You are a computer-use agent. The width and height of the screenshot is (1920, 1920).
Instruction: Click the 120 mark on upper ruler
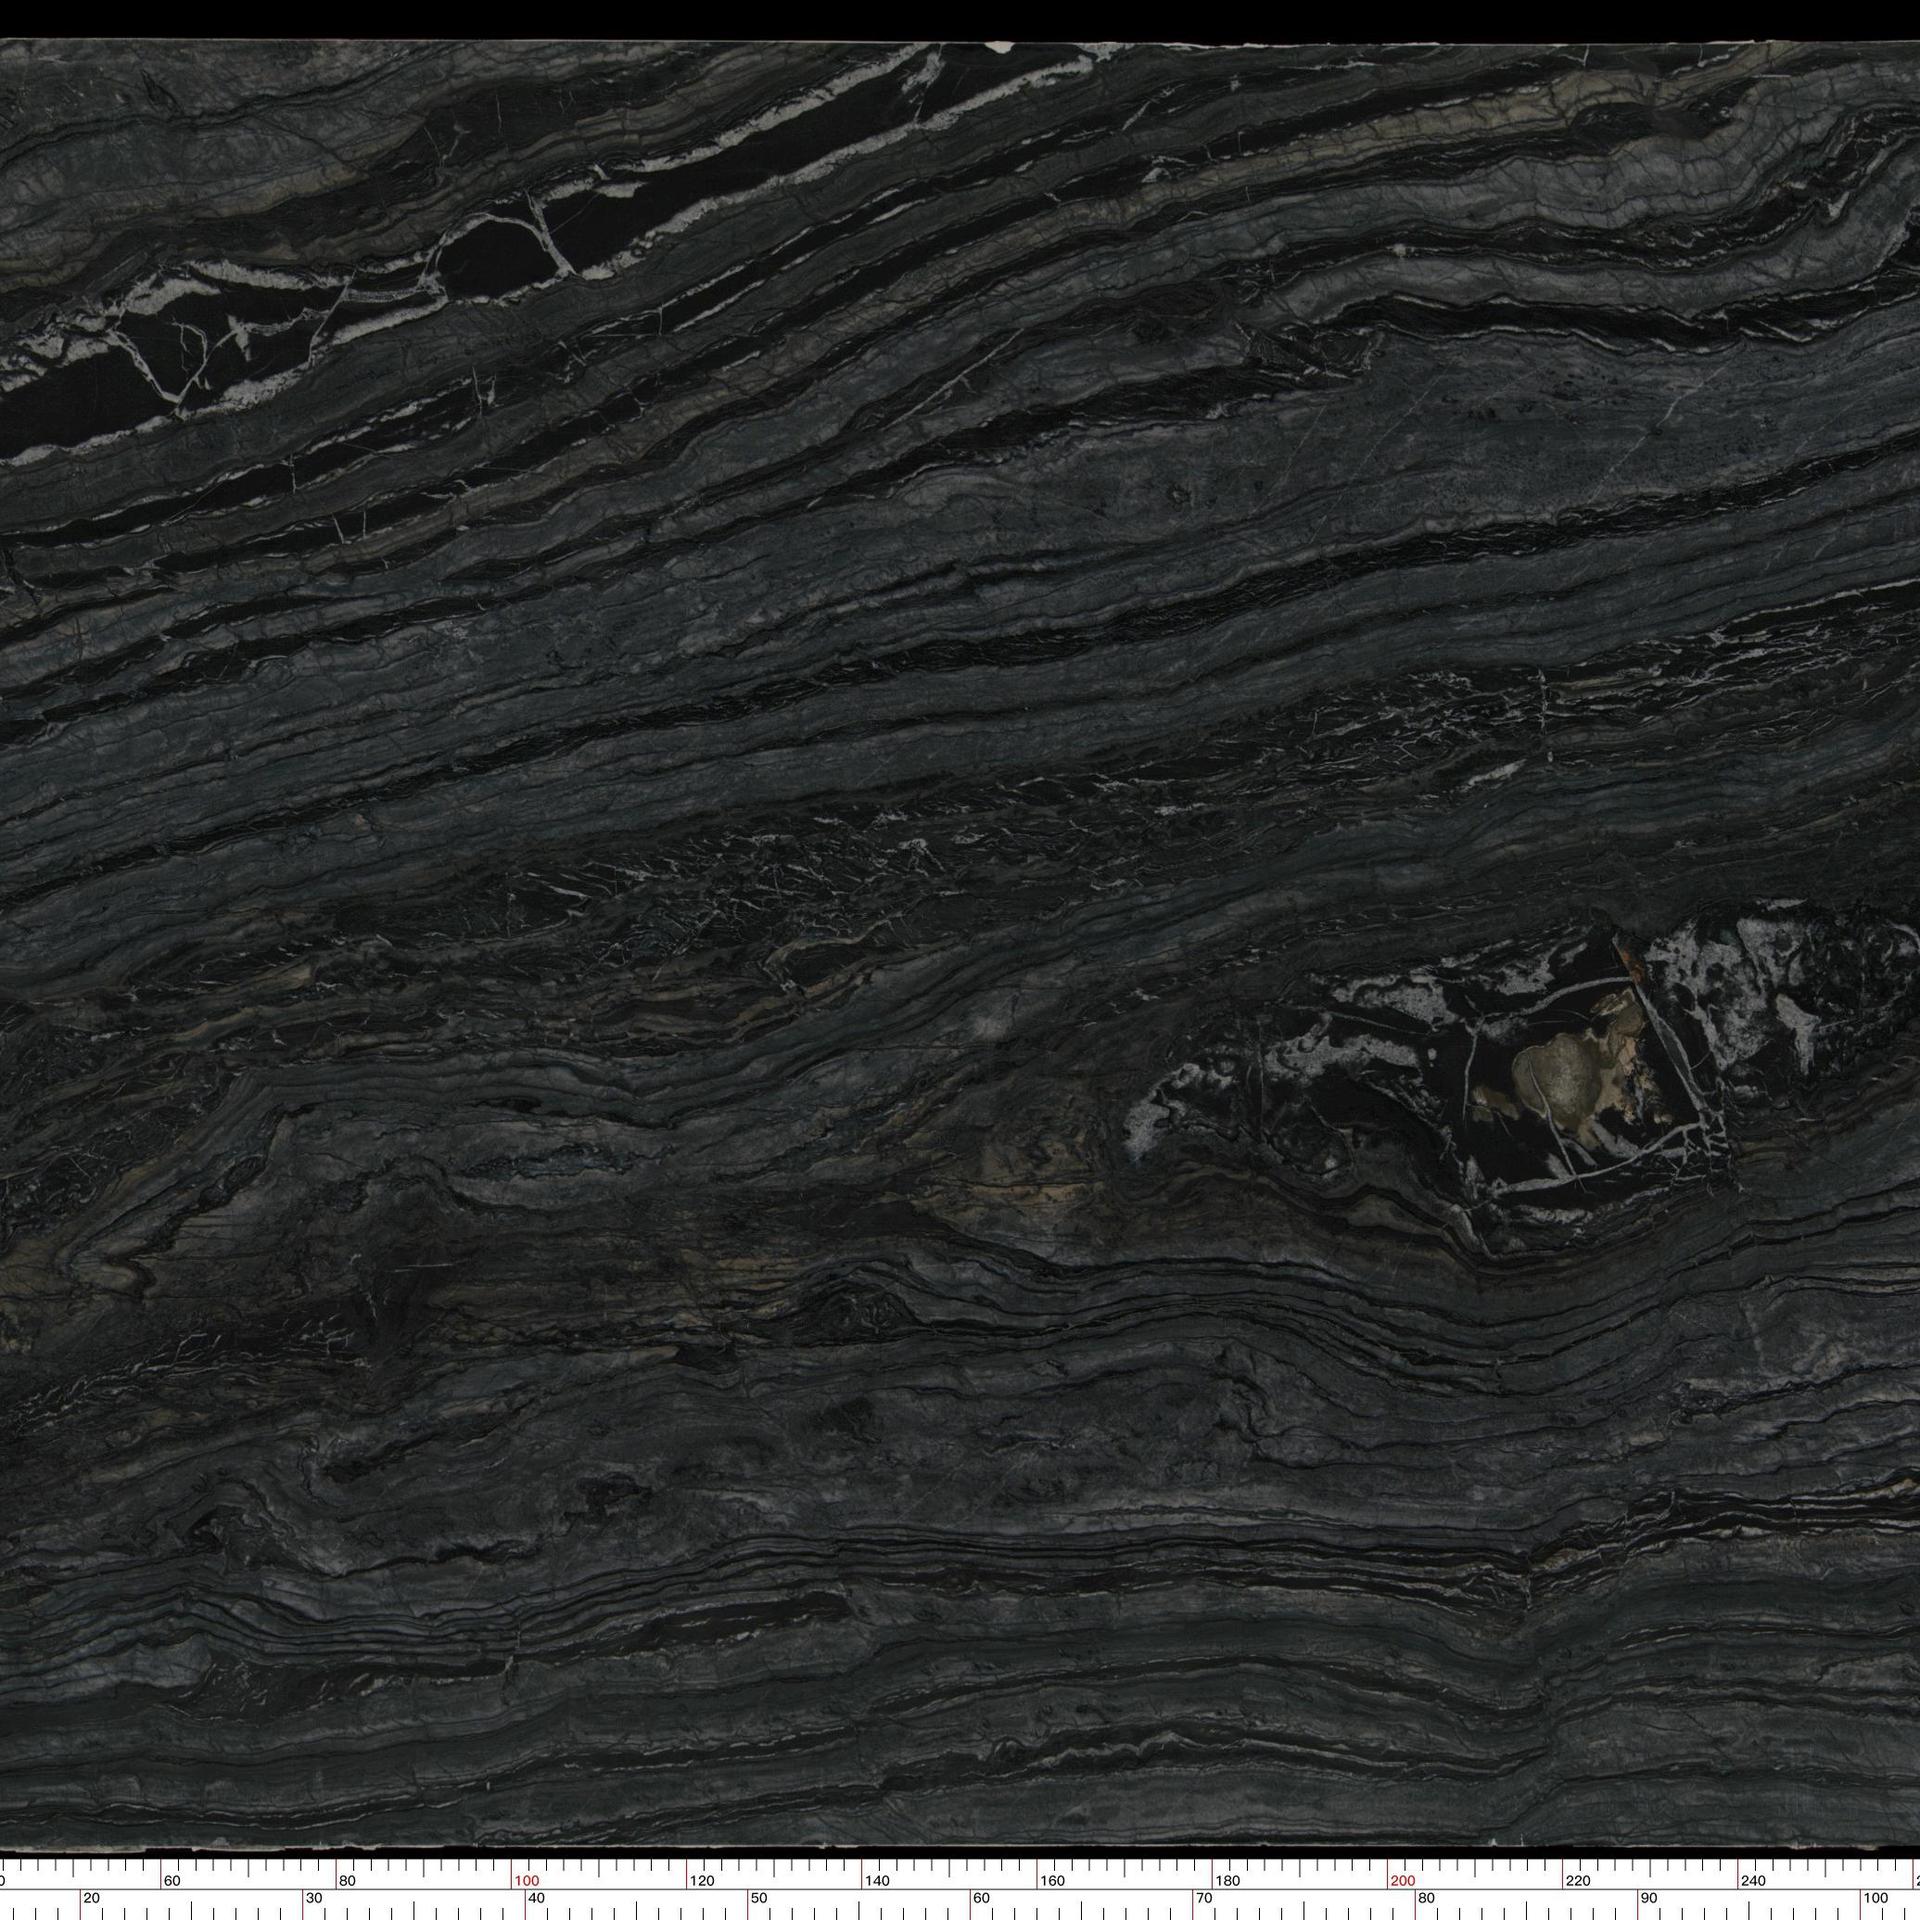[701, 1881]
